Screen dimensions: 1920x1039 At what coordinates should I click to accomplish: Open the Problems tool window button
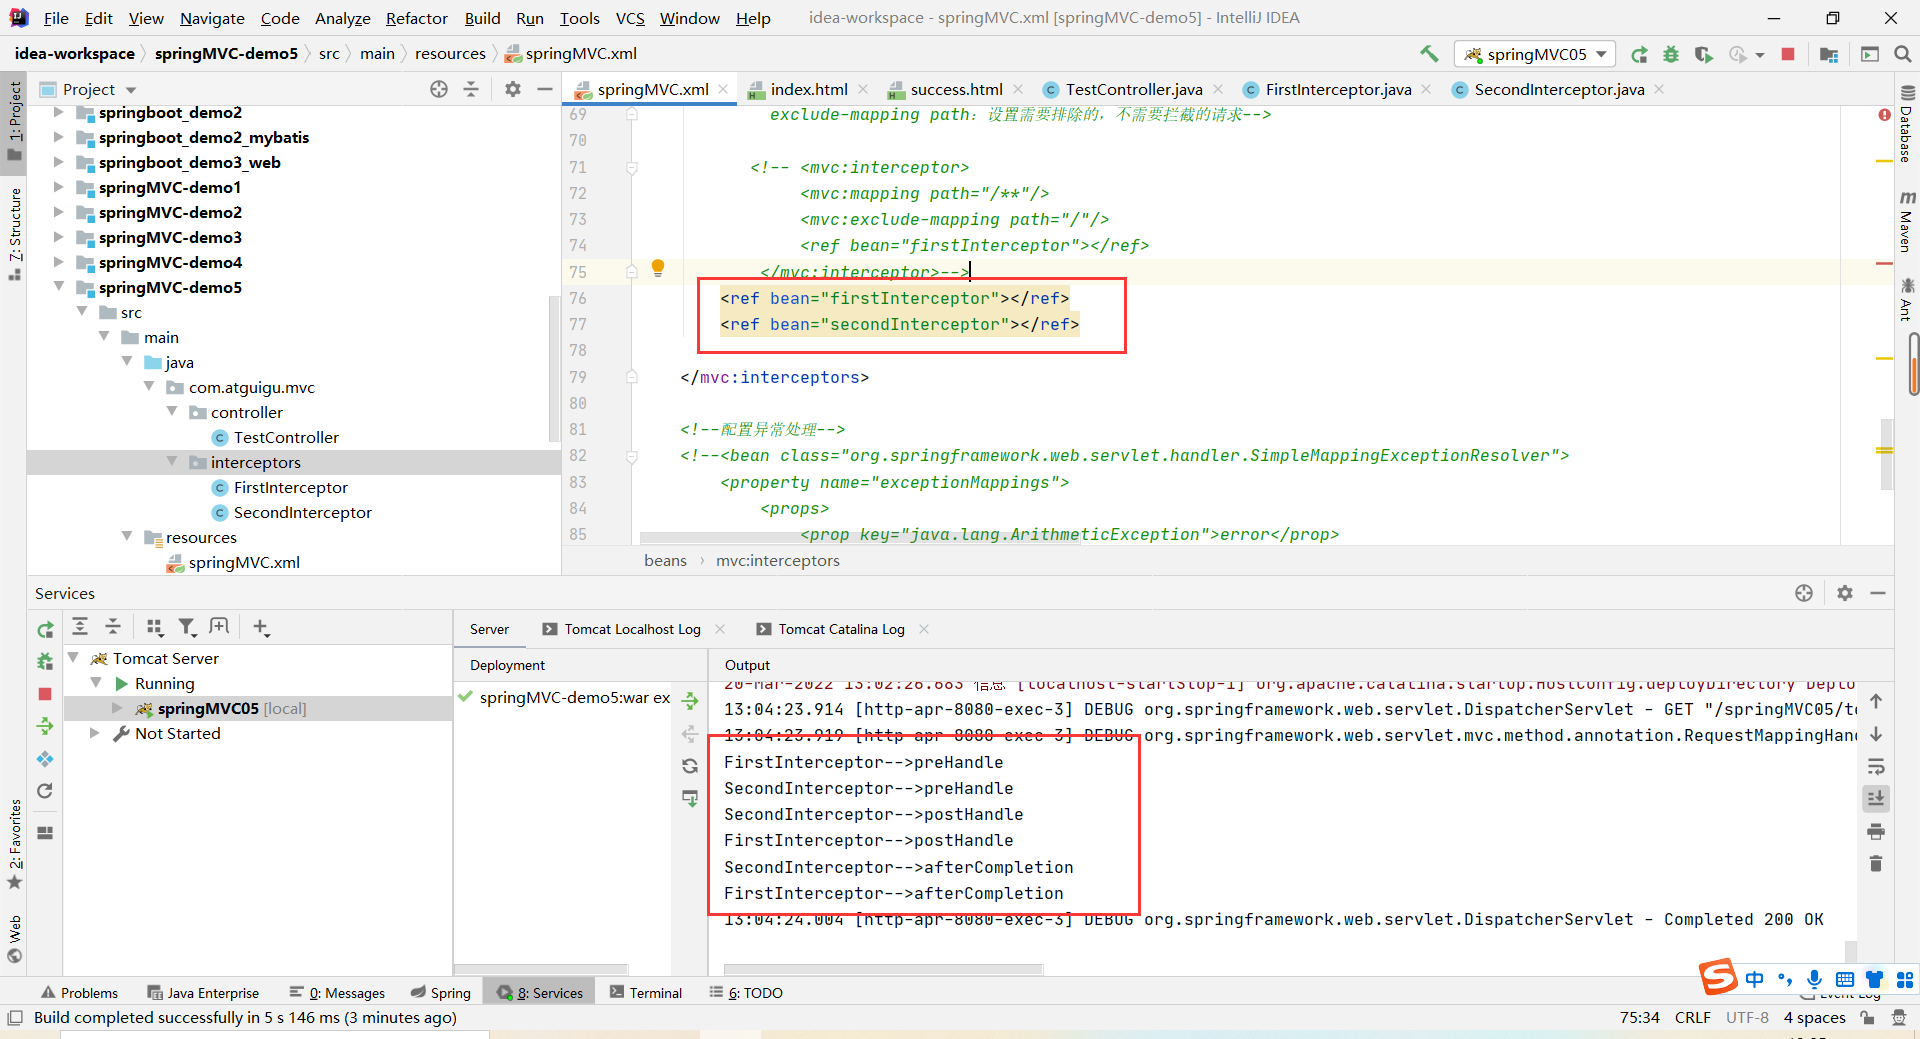(79, 992)
